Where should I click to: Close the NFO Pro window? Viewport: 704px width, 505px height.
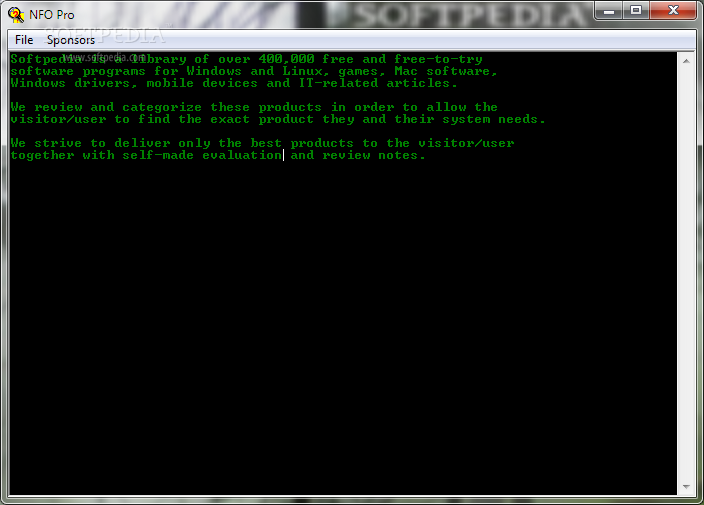click(673, 11)
